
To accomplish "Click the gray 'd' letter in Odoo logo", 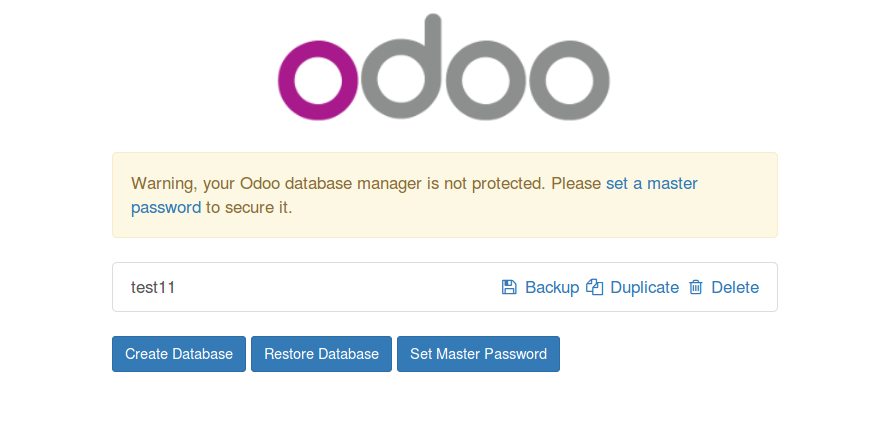I will tap(402, 67).
